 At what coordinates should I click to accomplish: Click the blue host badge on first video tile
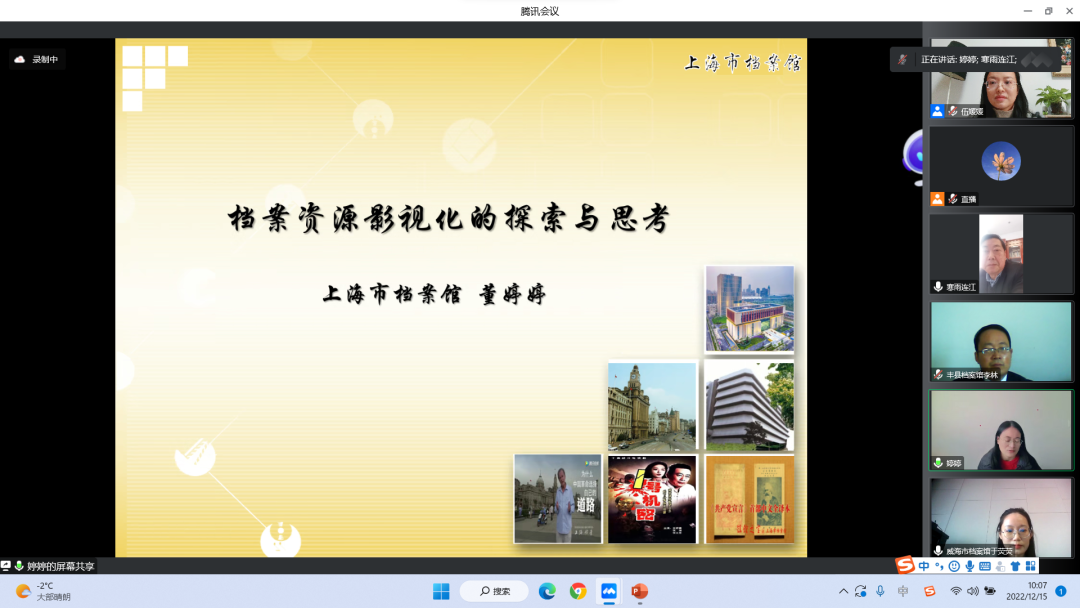click(937, 111)
